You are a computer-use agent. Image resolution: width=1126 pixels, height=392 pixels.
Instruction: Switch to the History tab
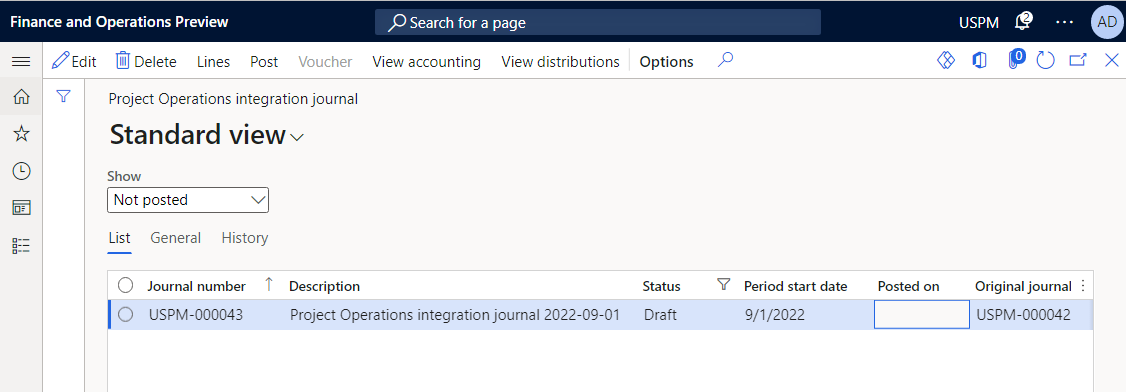(x=245, y=238)
